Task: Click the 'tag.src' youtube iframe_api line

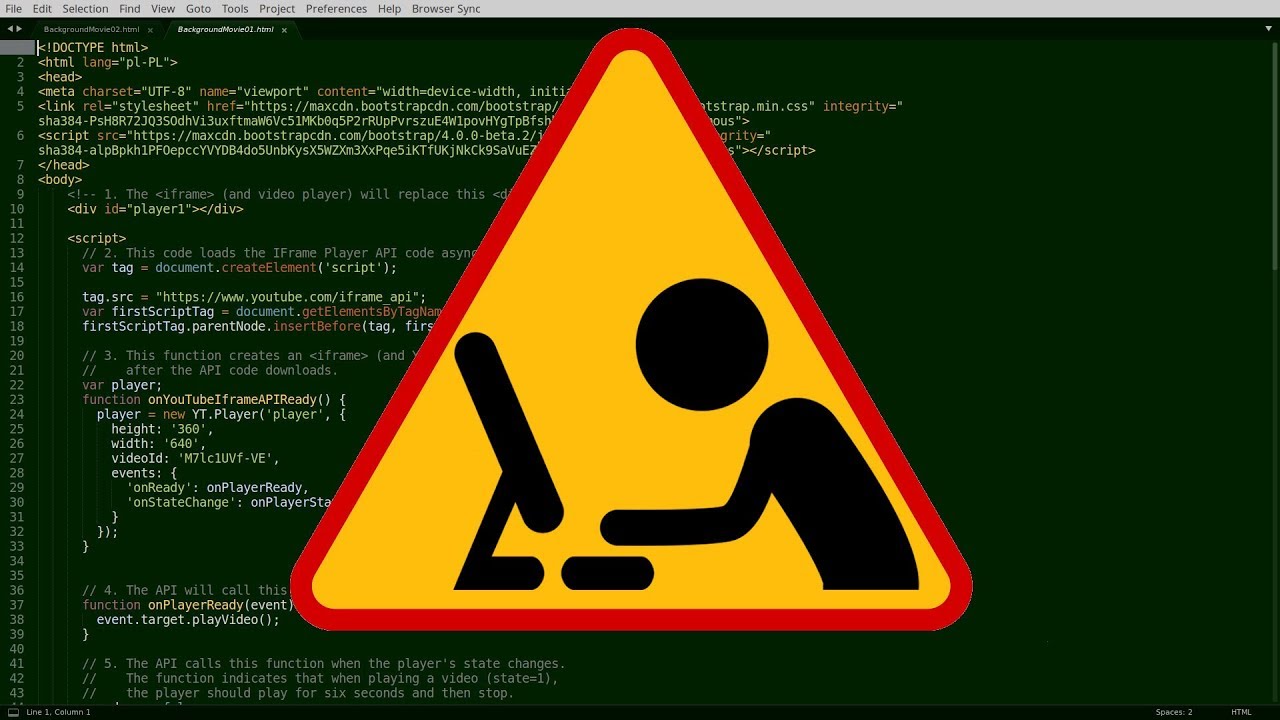Action: tap(254, 297)
